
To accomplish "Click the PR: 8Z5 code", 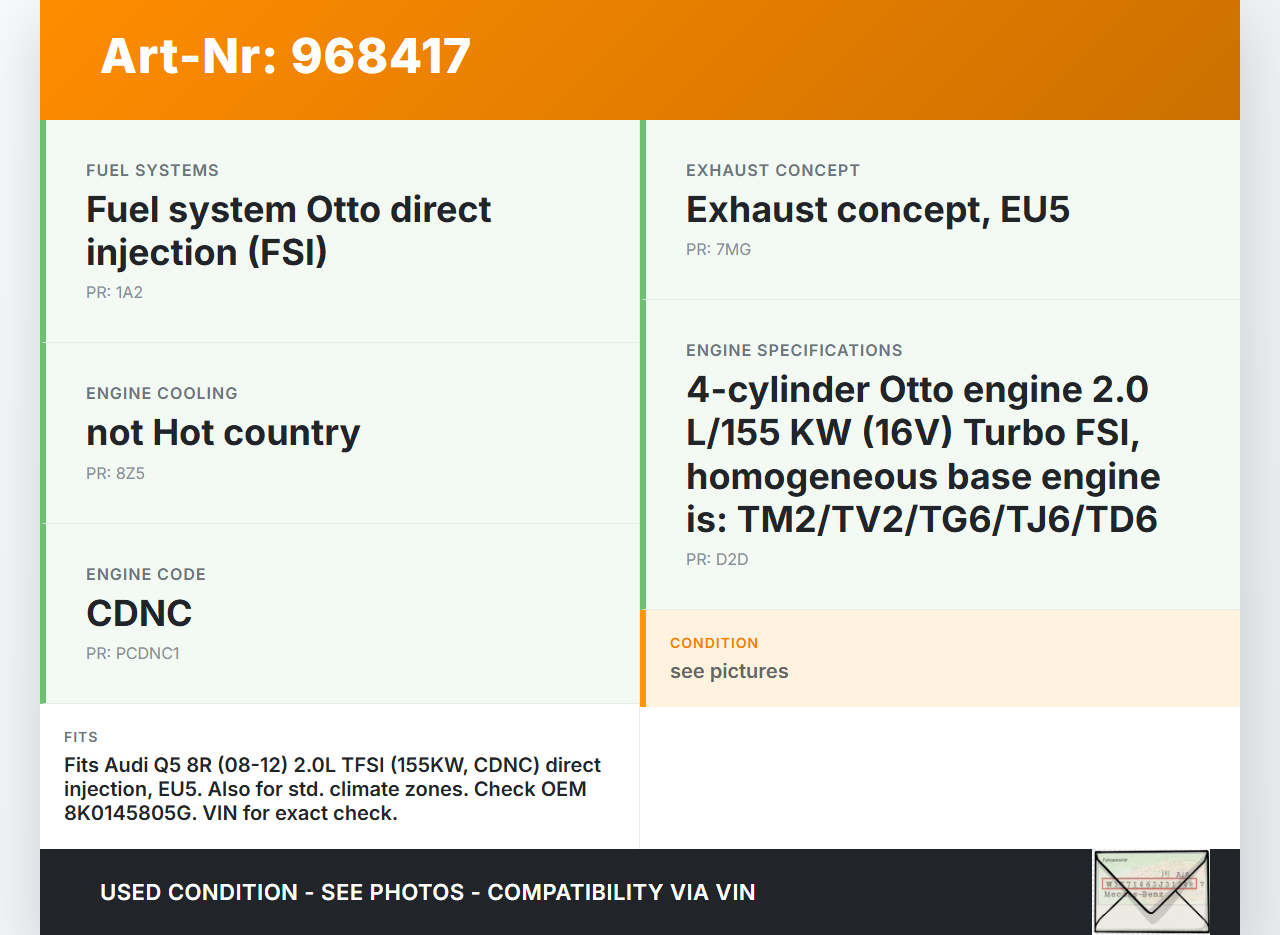I will click(115, 474).
